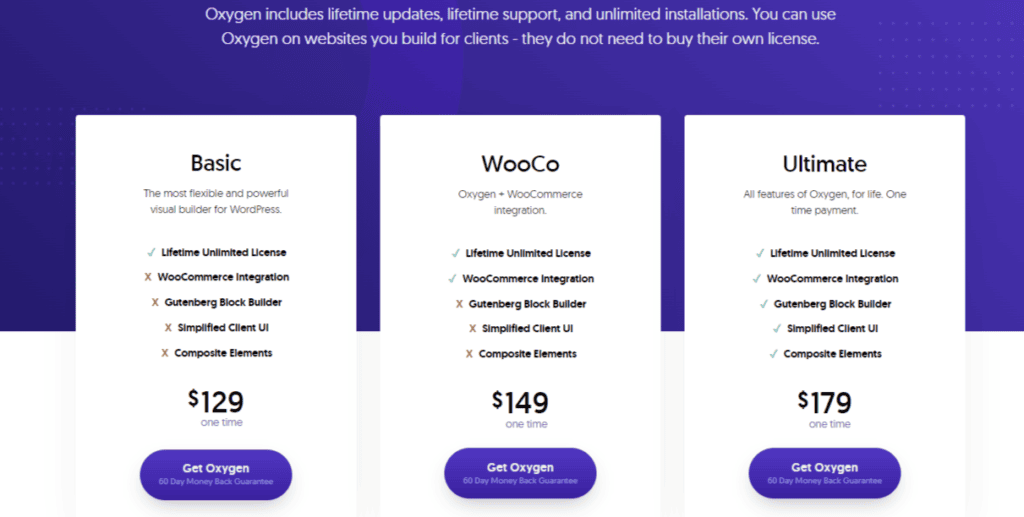This screenshot has height=517, width=1024.
Task: Click checkmark beside WooCo's WooCommerce Integration
Action: tap(452, 279)
